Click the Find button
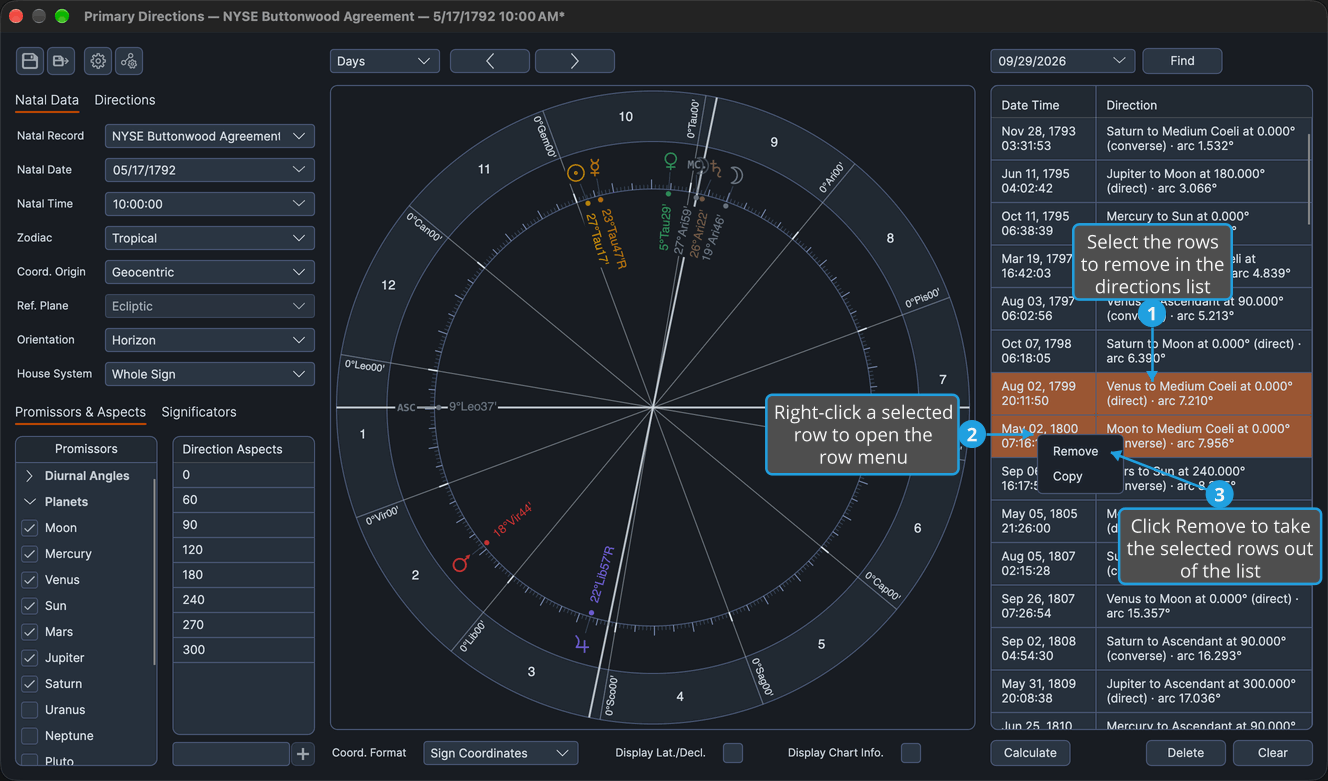The height and width of the screenshot is (781, 1328). 1182,61
